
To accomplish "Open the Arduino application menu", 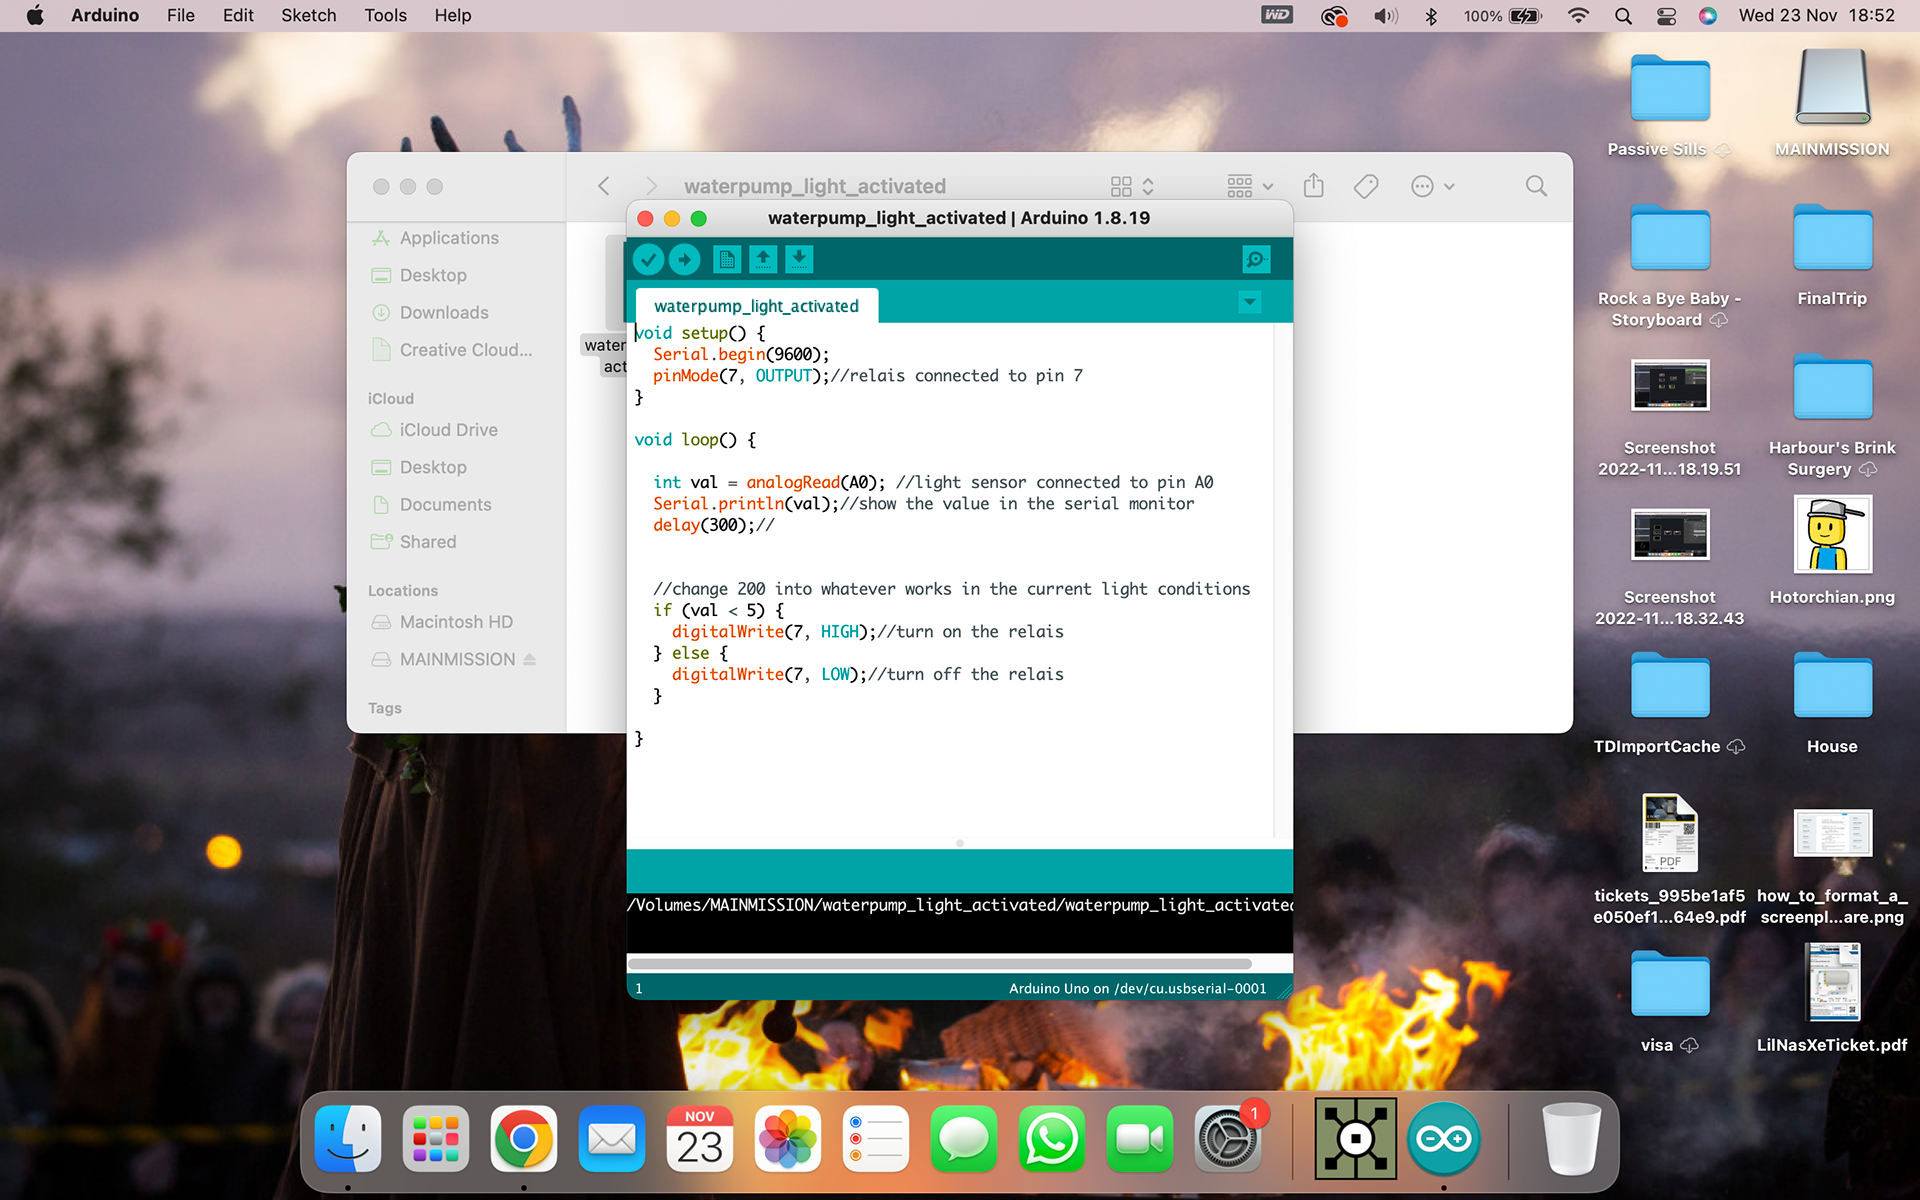I will (x=105, y=15).
